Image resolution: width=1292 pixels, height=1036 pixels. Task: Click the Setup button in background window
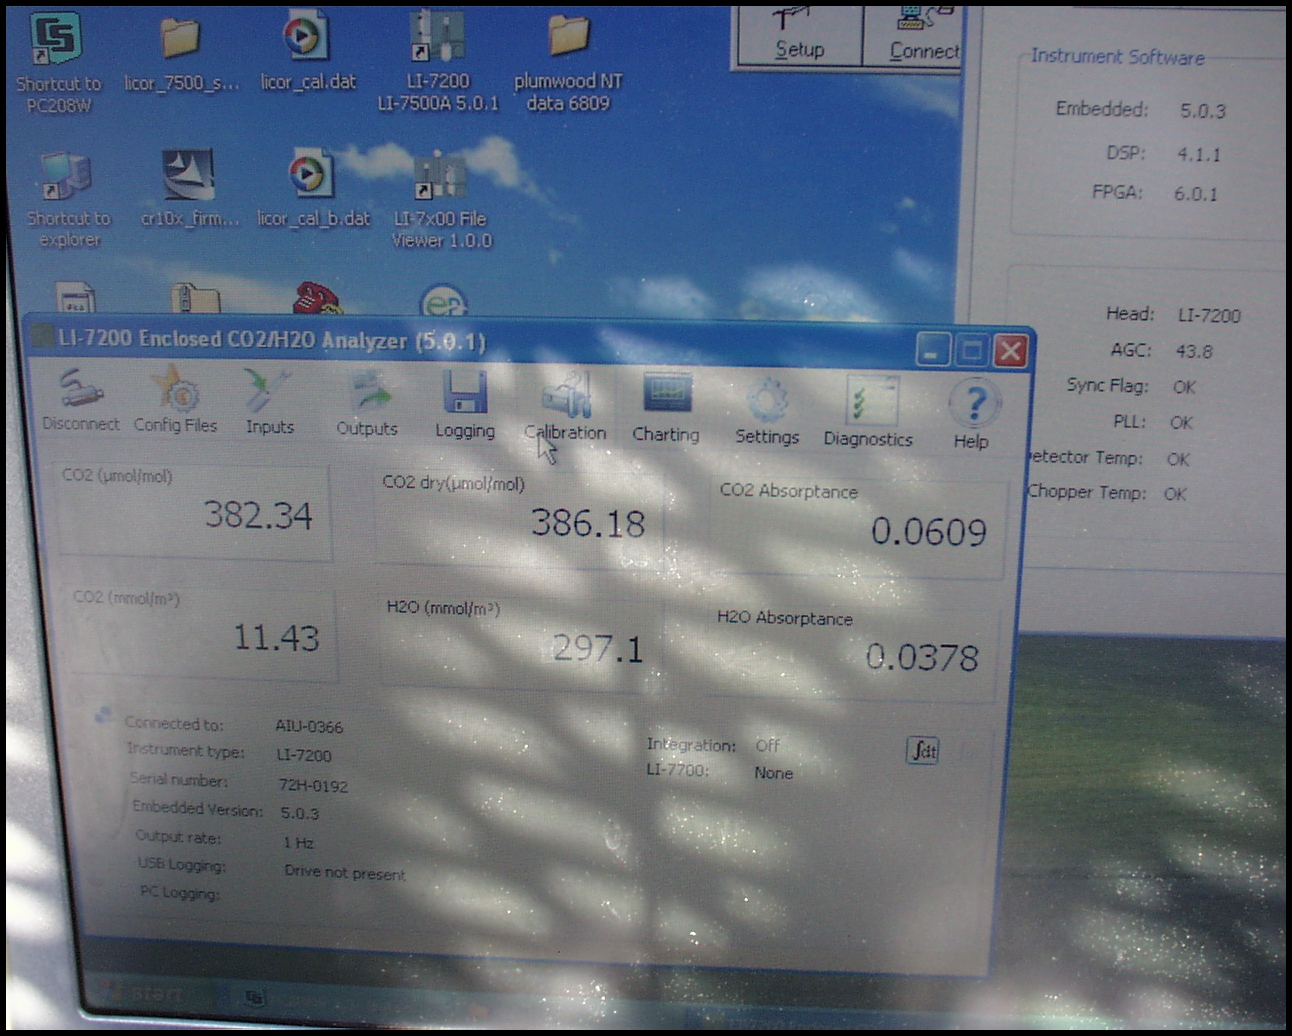coord(799,38)
